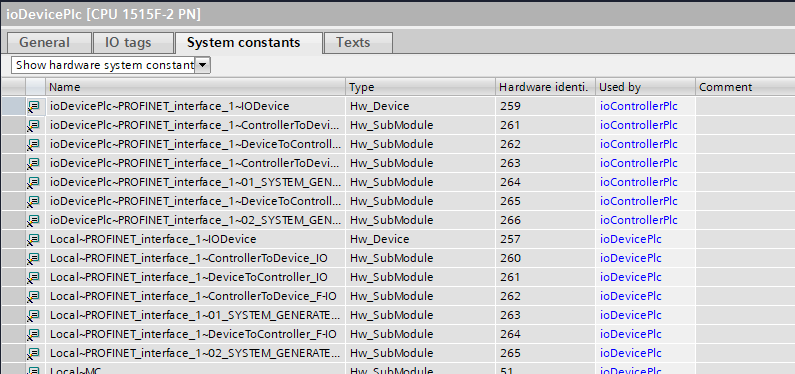This screenshot has height=374, width=795.
Task: Select Local~PROFINET_interface_1~ControllerToDevice_F-IO name
Action: click(x=196, y=296)
